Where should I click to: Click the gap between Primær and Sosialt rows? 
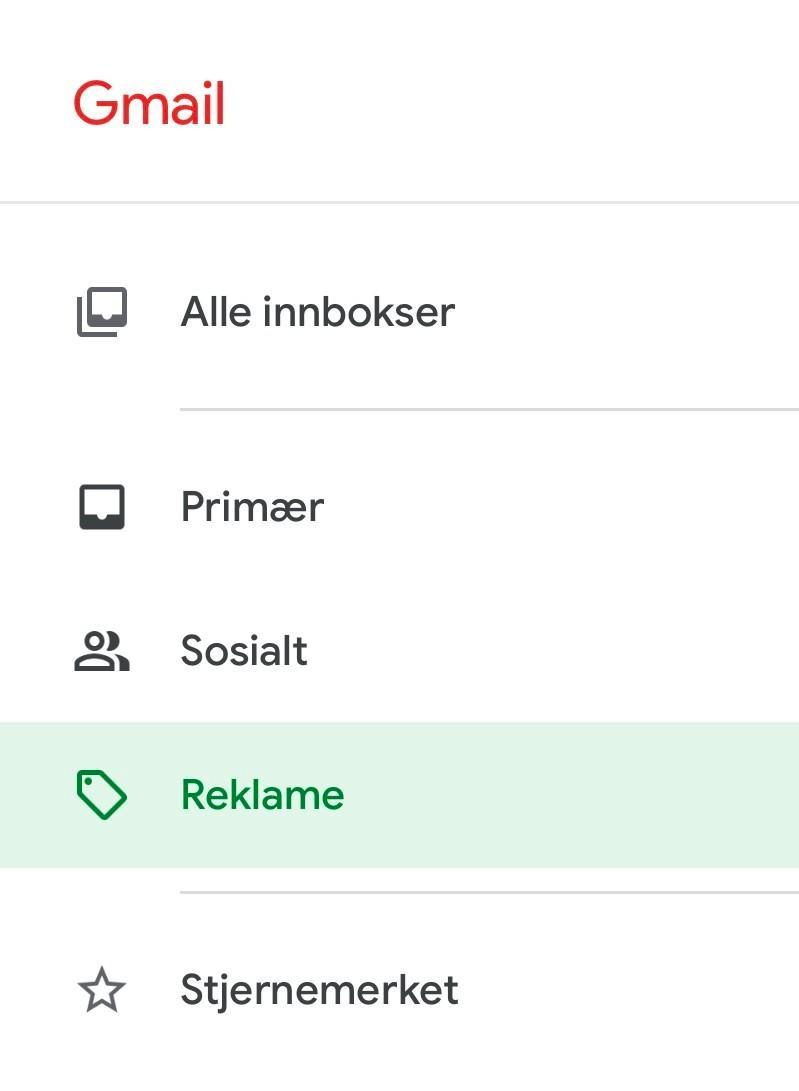coord(400,579)
